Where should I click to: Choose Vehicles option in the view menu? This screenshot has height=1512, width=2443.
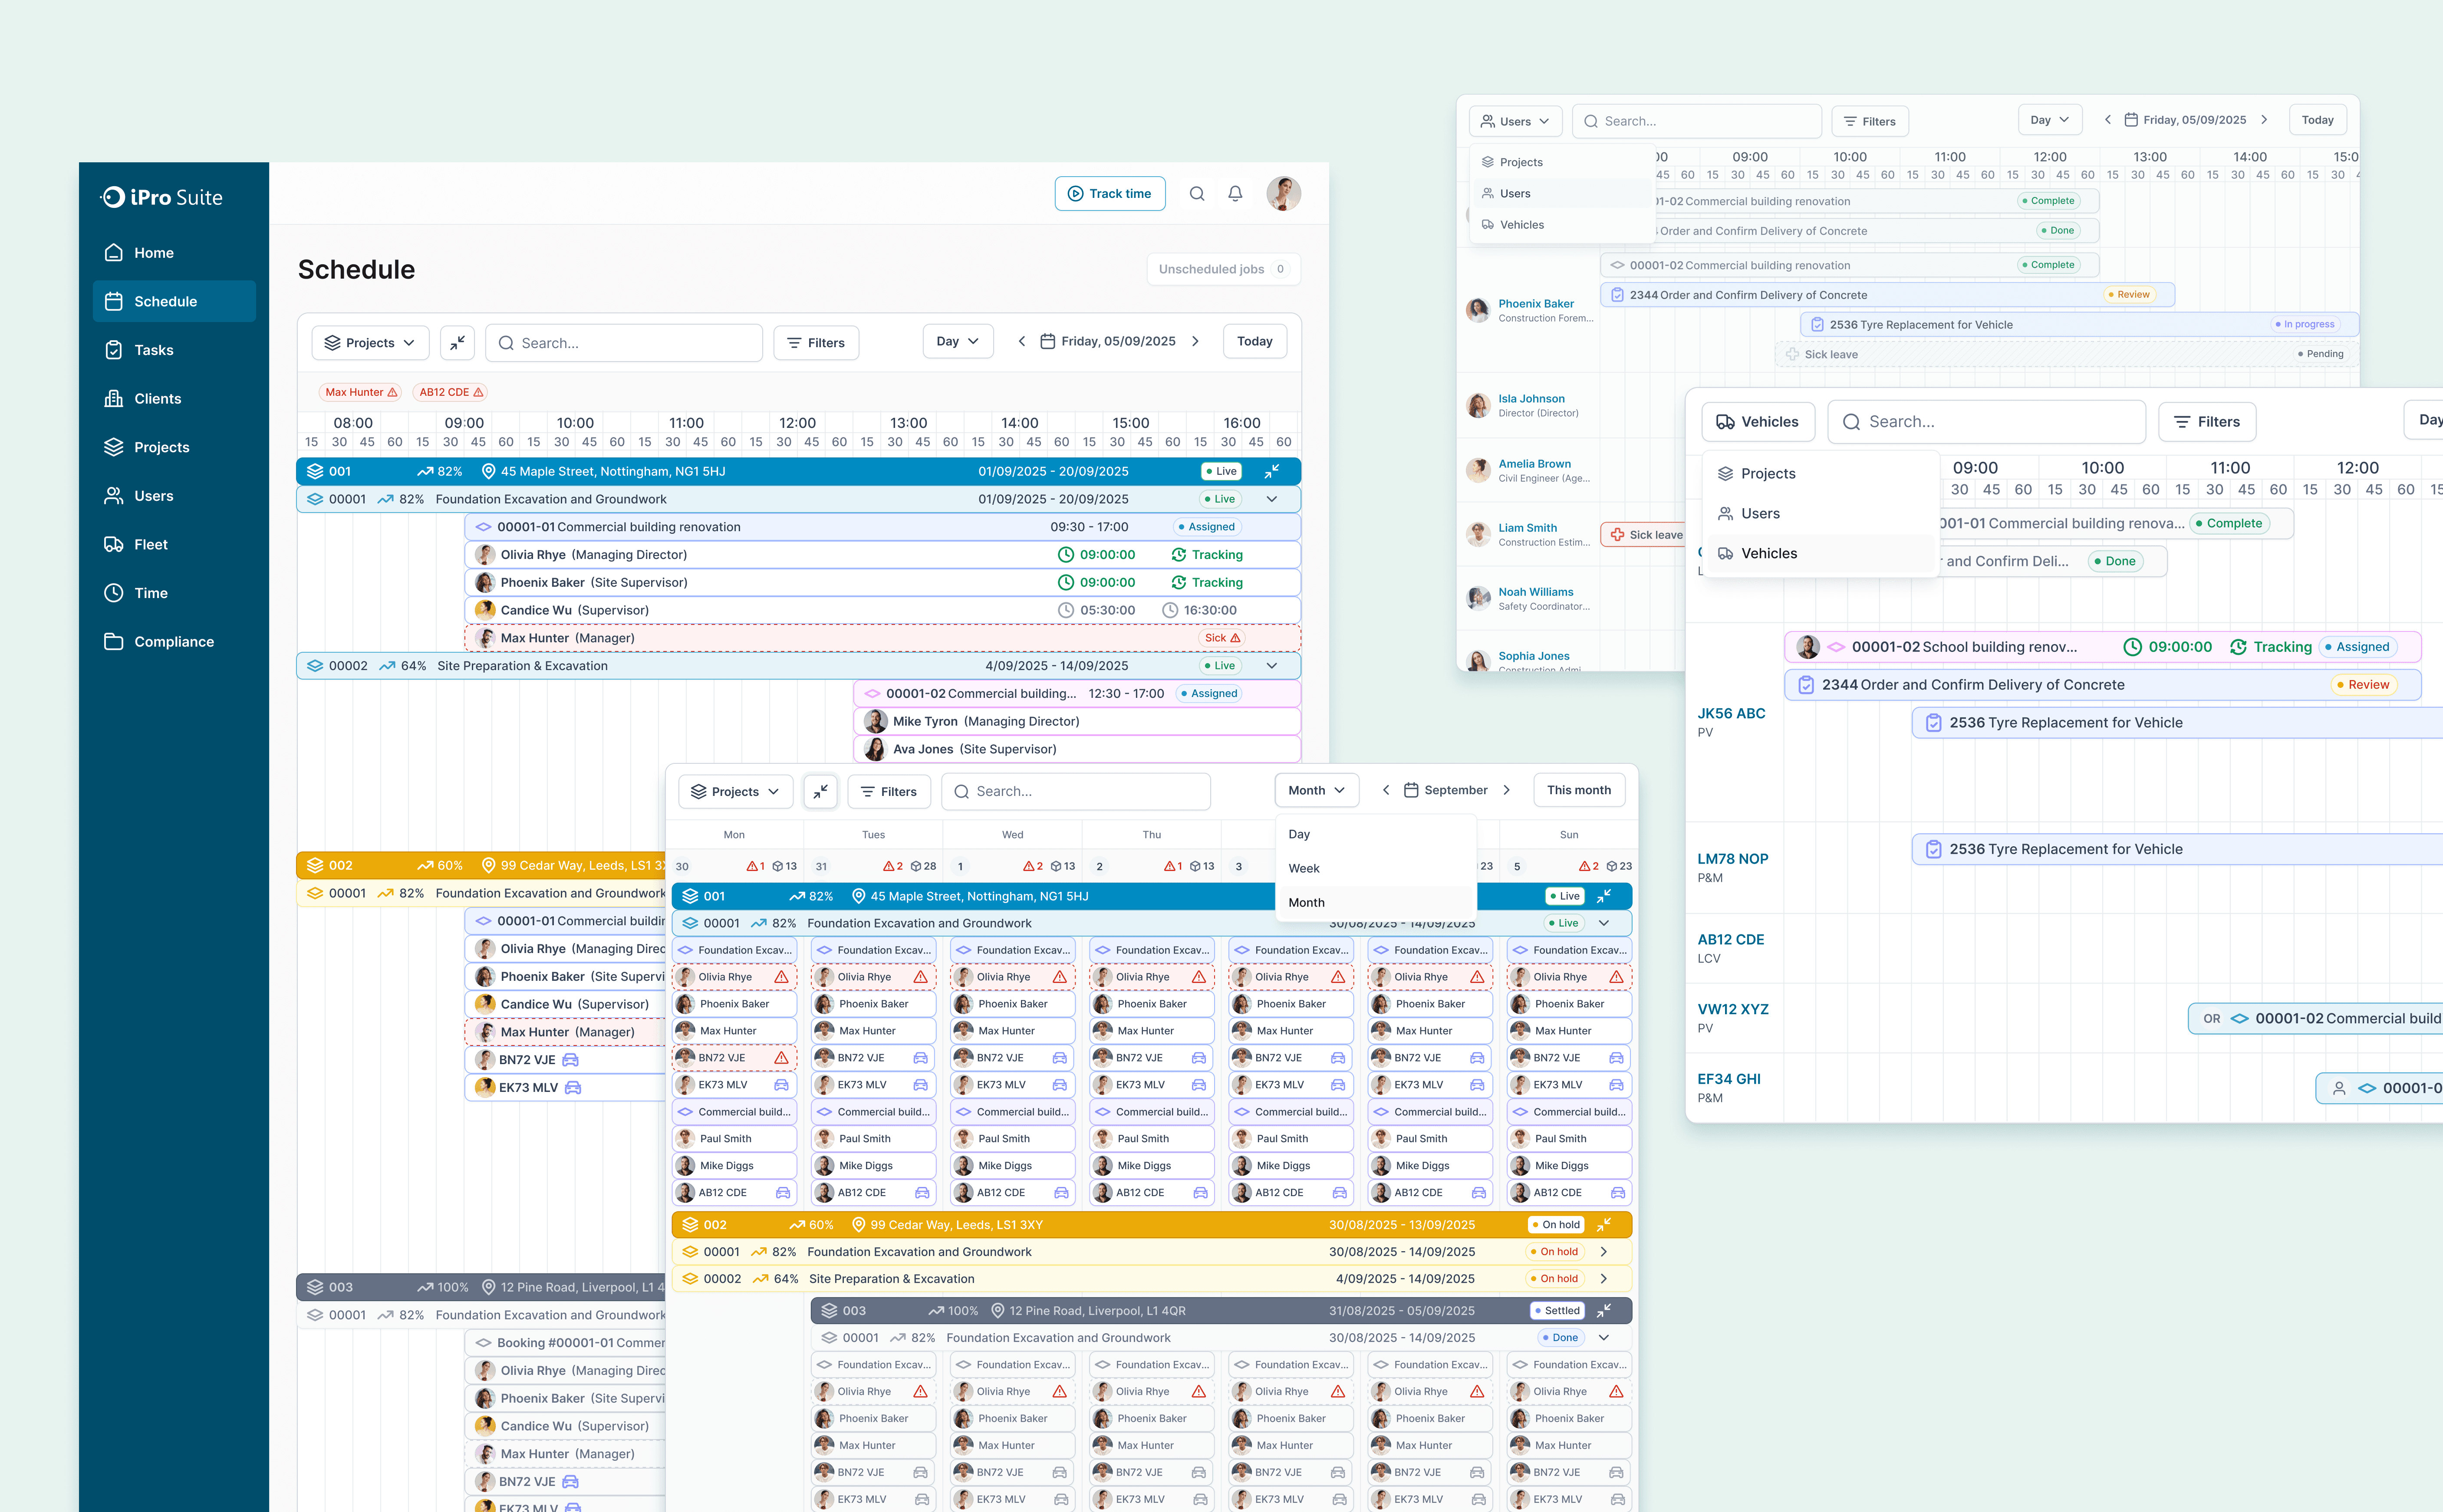click(1768, 553)
